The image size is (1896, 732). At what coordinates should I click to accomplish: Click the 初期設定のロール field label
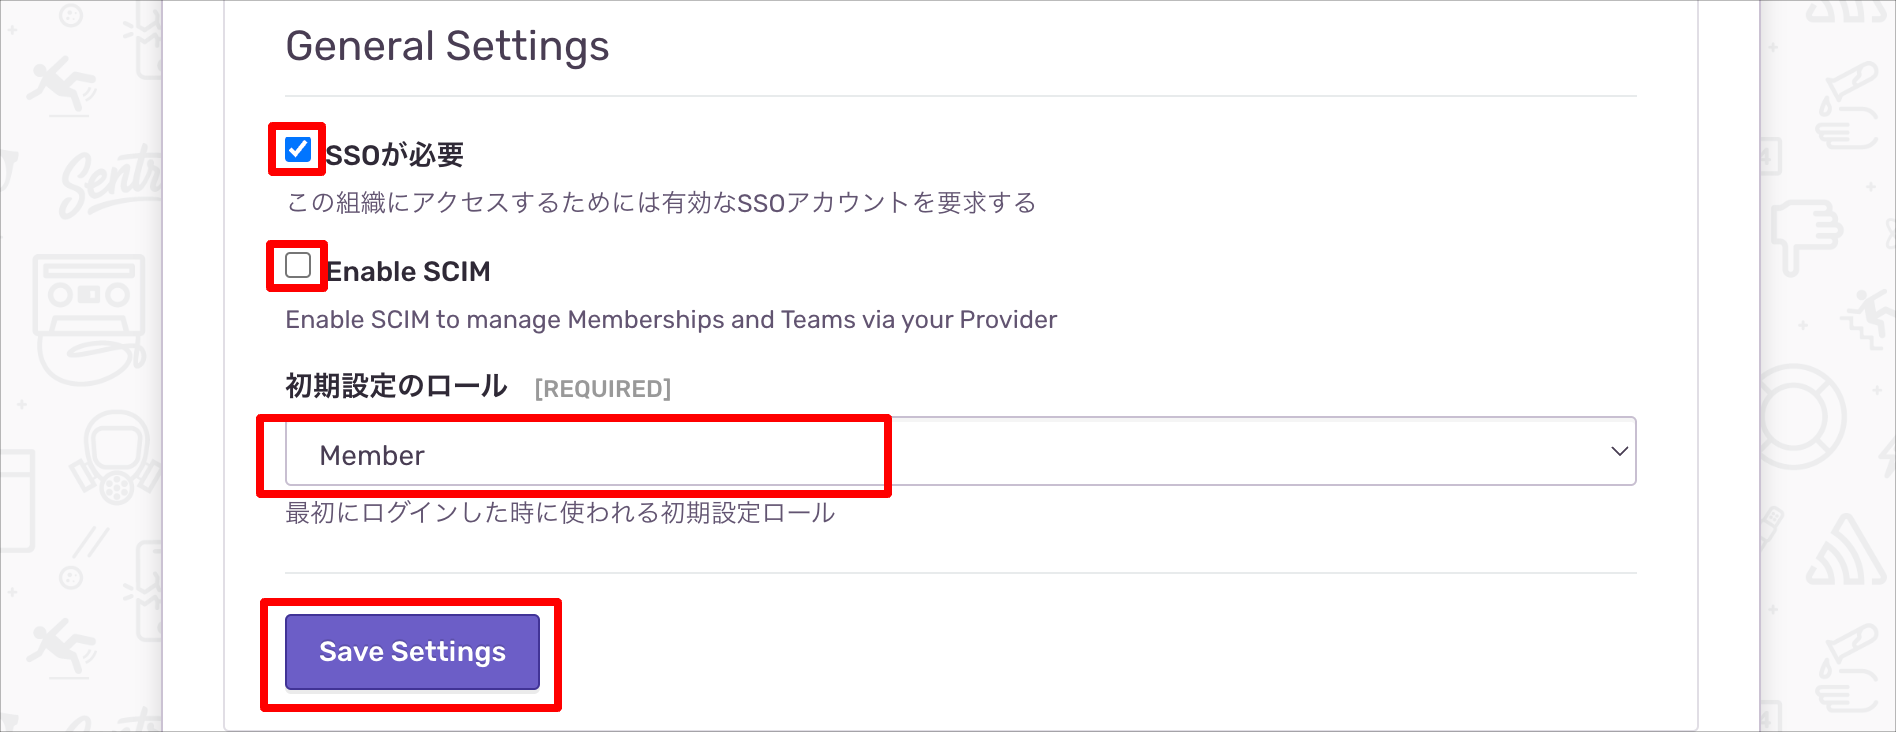tap(396, 386)
